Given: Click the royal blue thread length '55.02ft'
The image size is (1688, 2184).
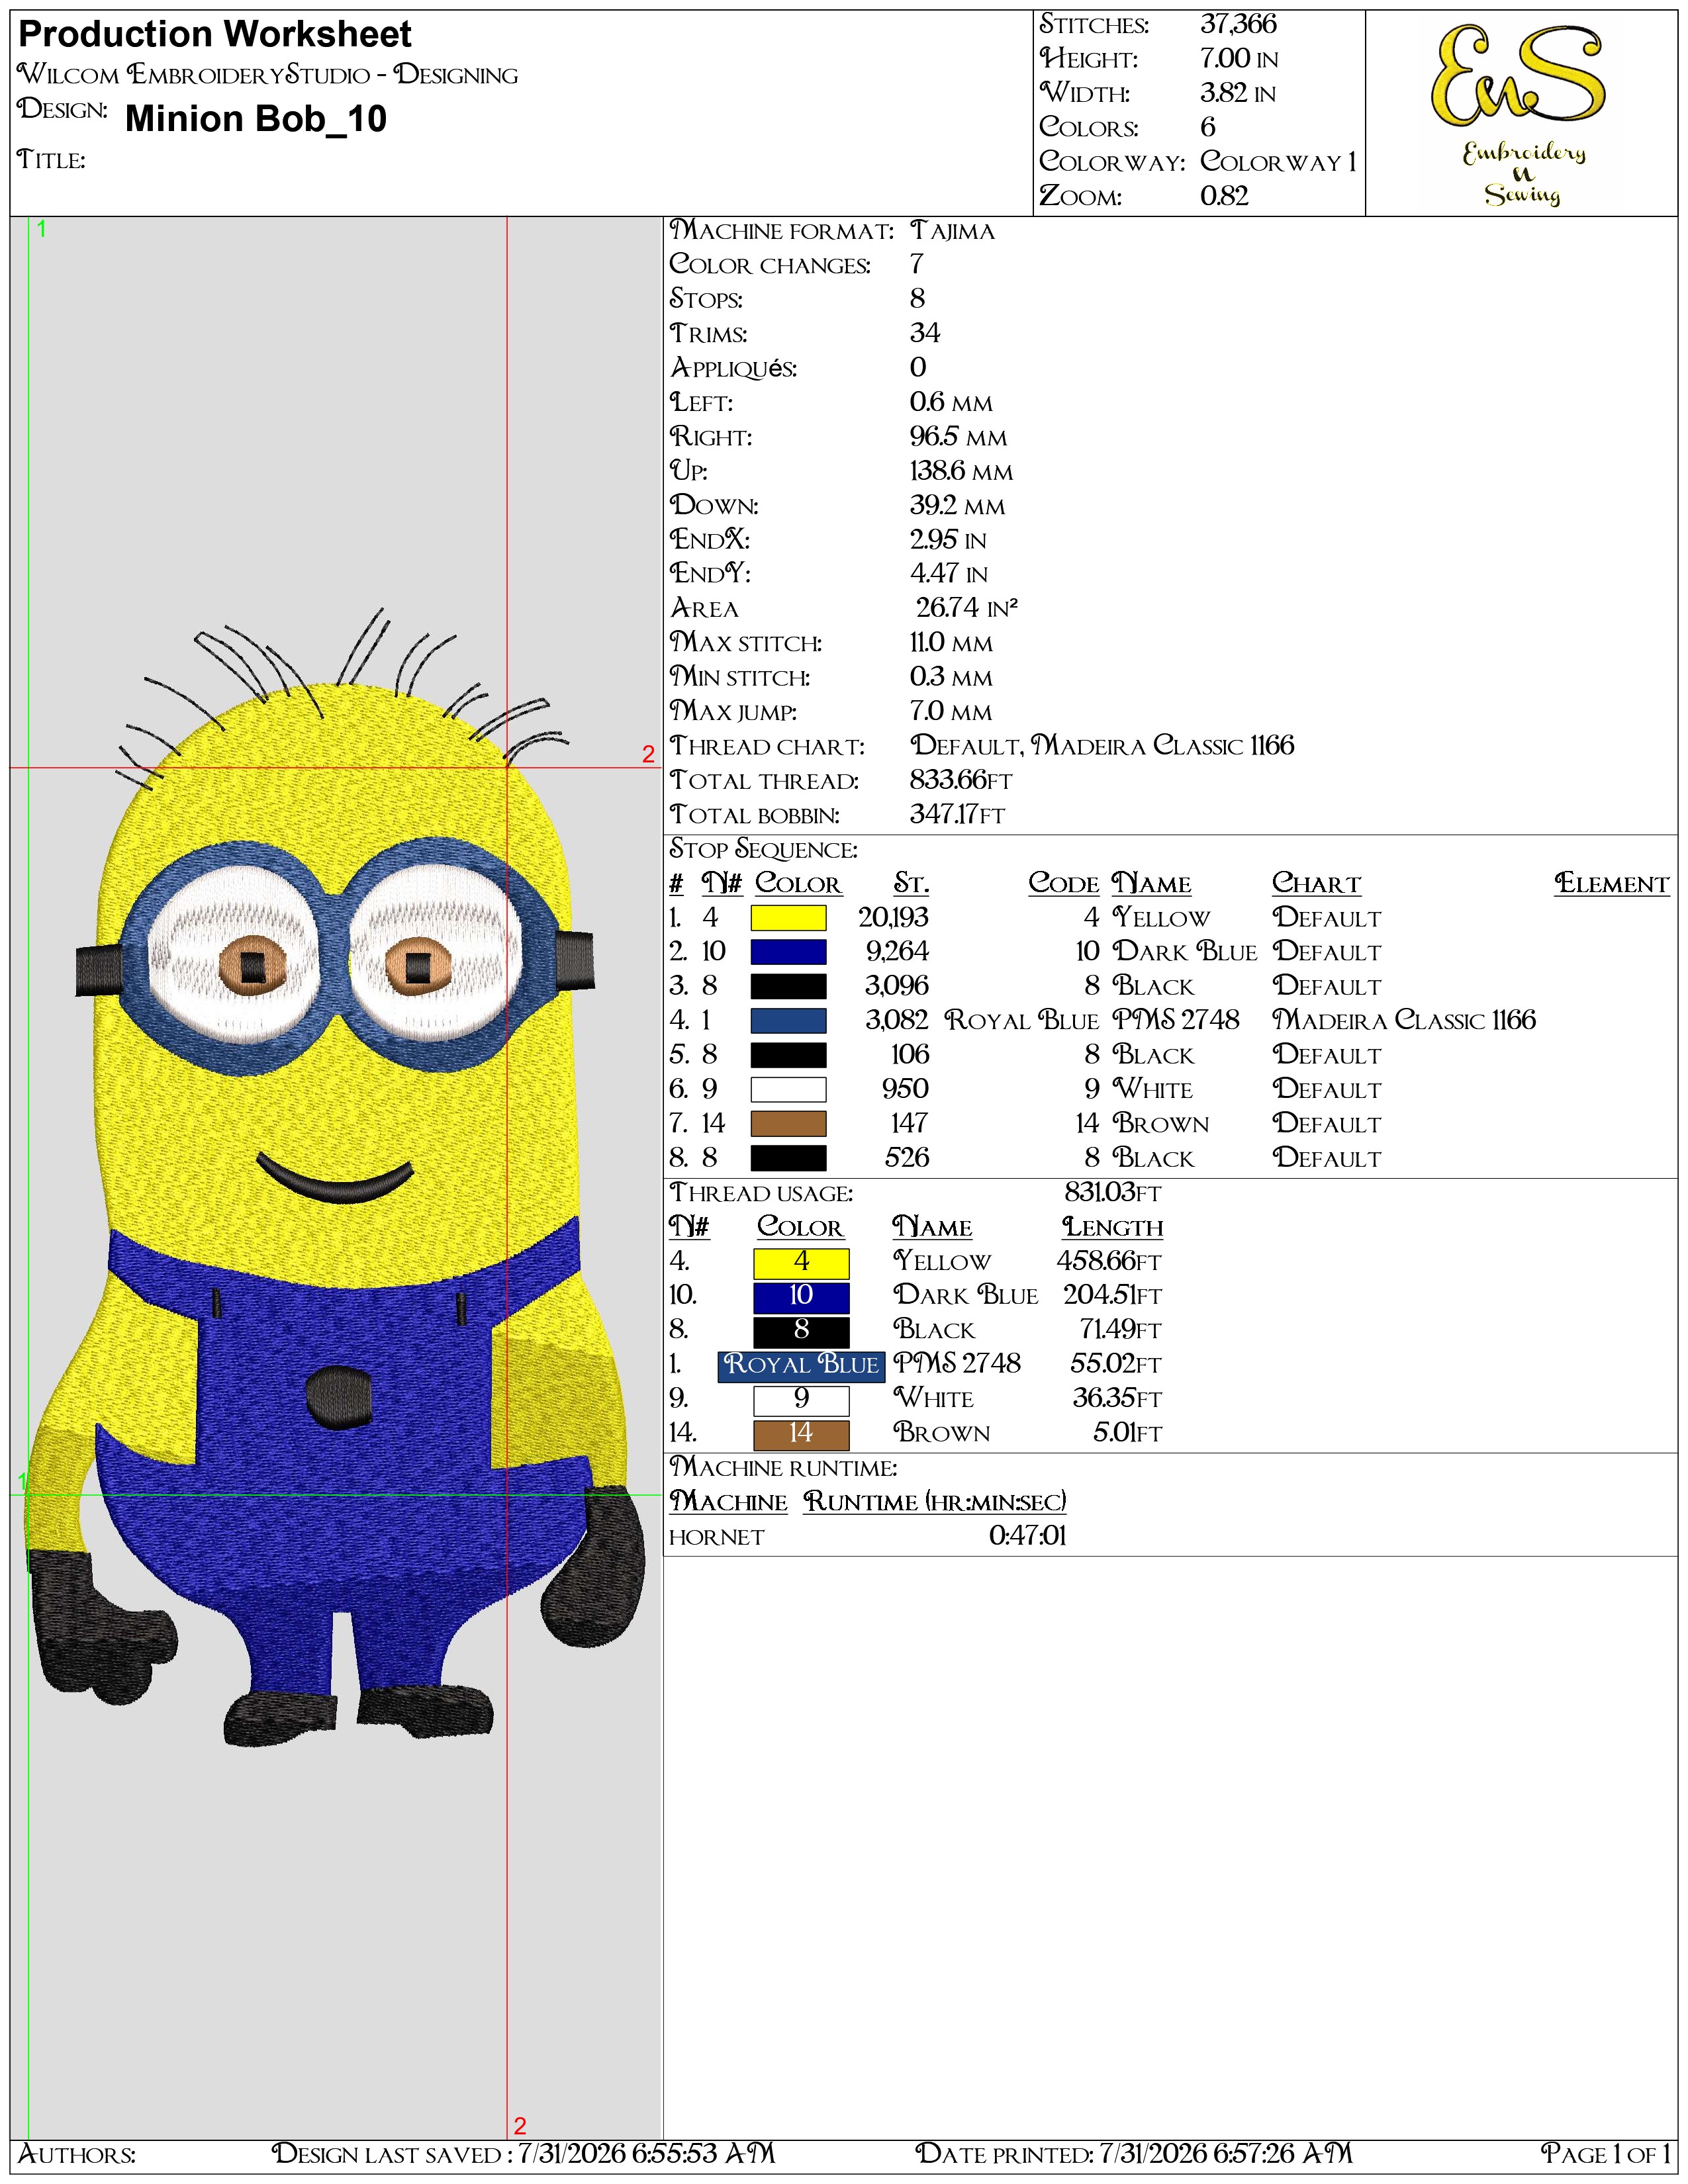Looking at the screenshot, I should 1117,1365.
